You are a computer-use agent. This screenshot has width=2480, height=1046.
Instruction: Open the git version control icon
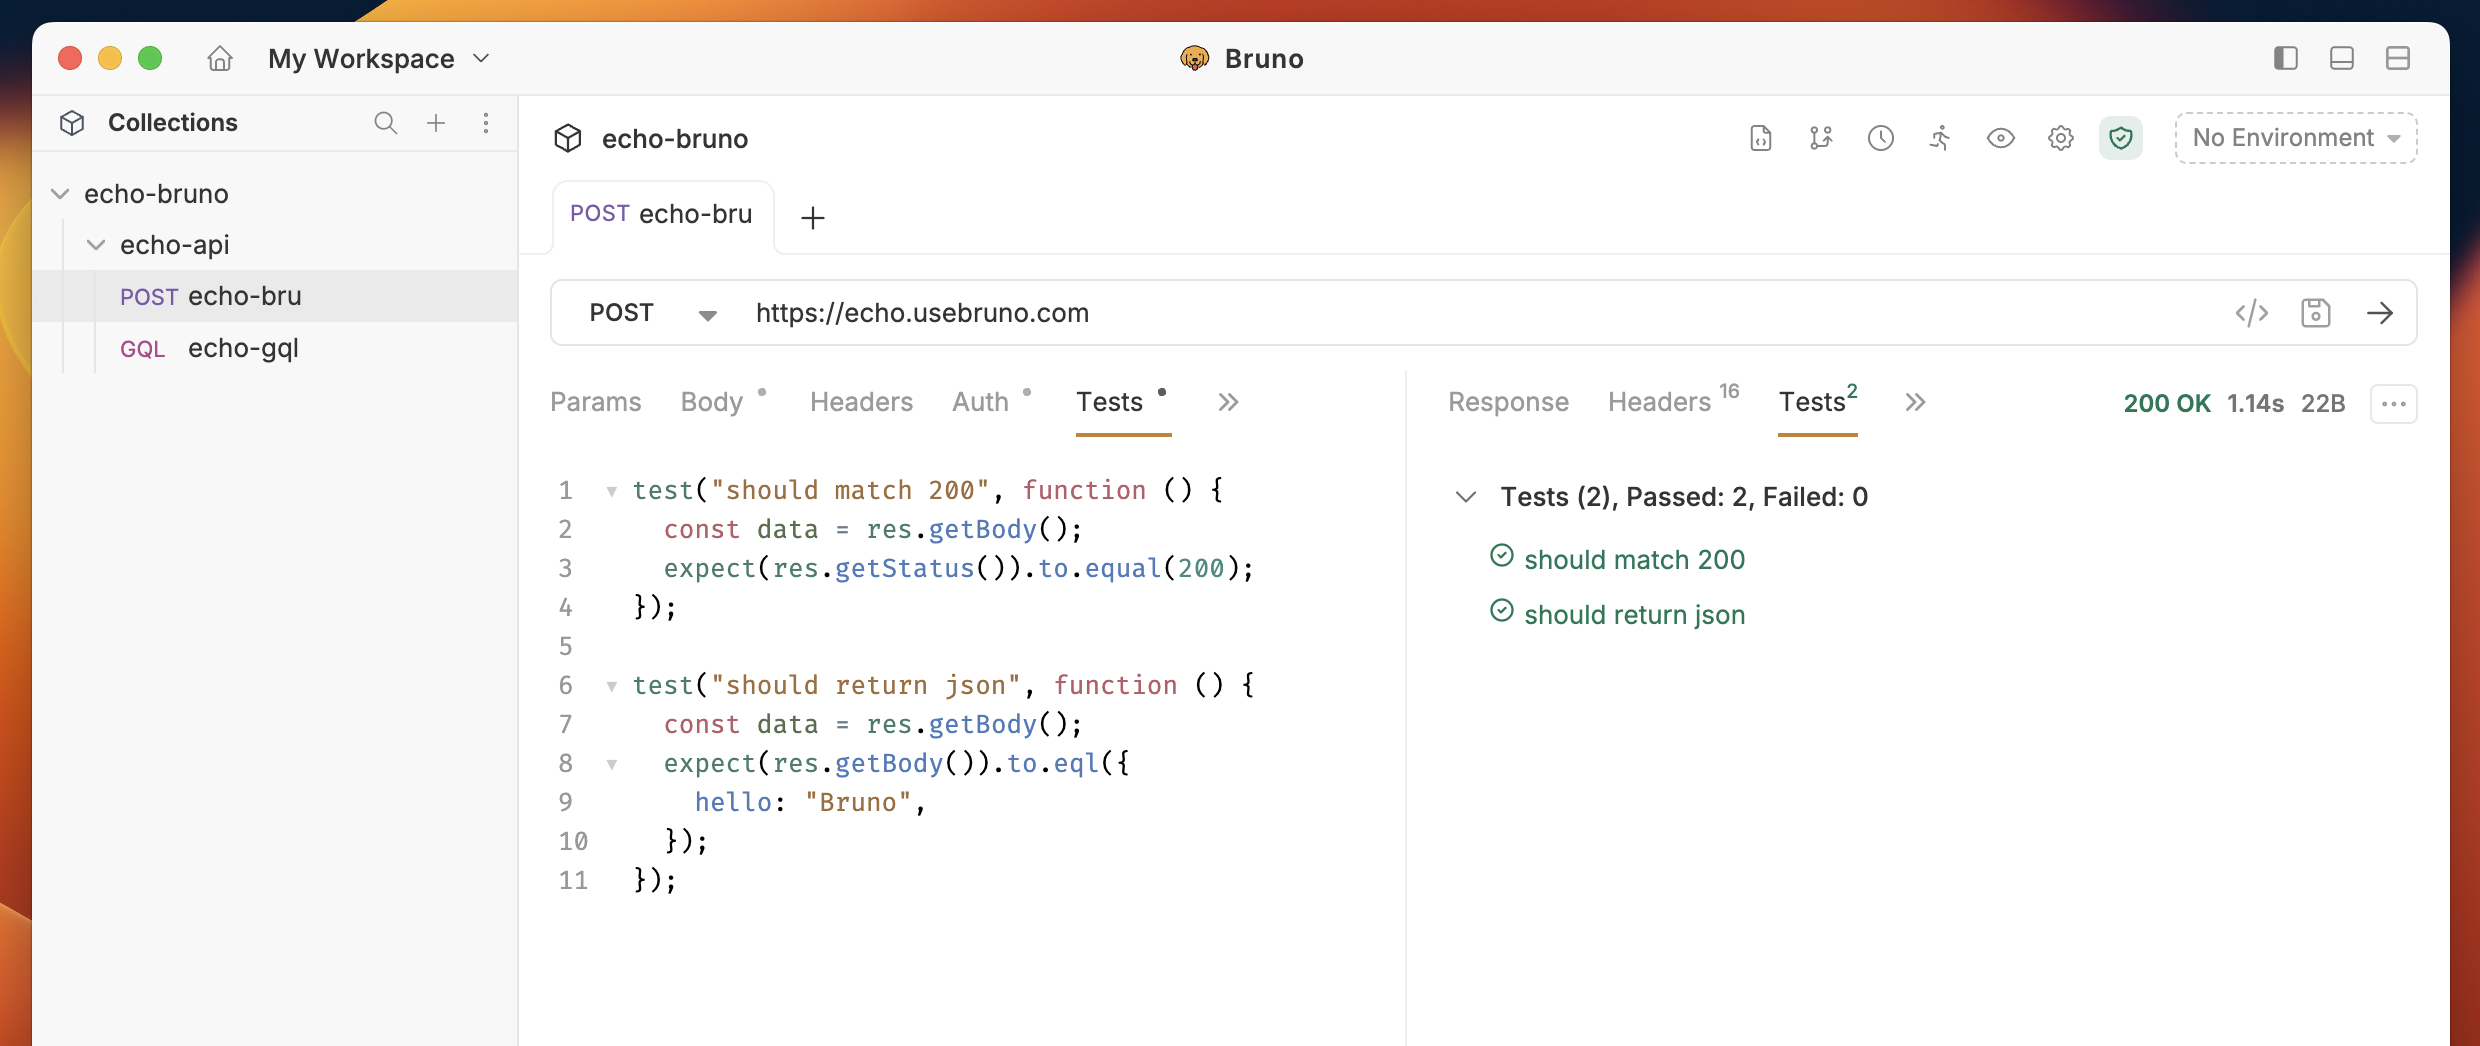point(1820,138)
